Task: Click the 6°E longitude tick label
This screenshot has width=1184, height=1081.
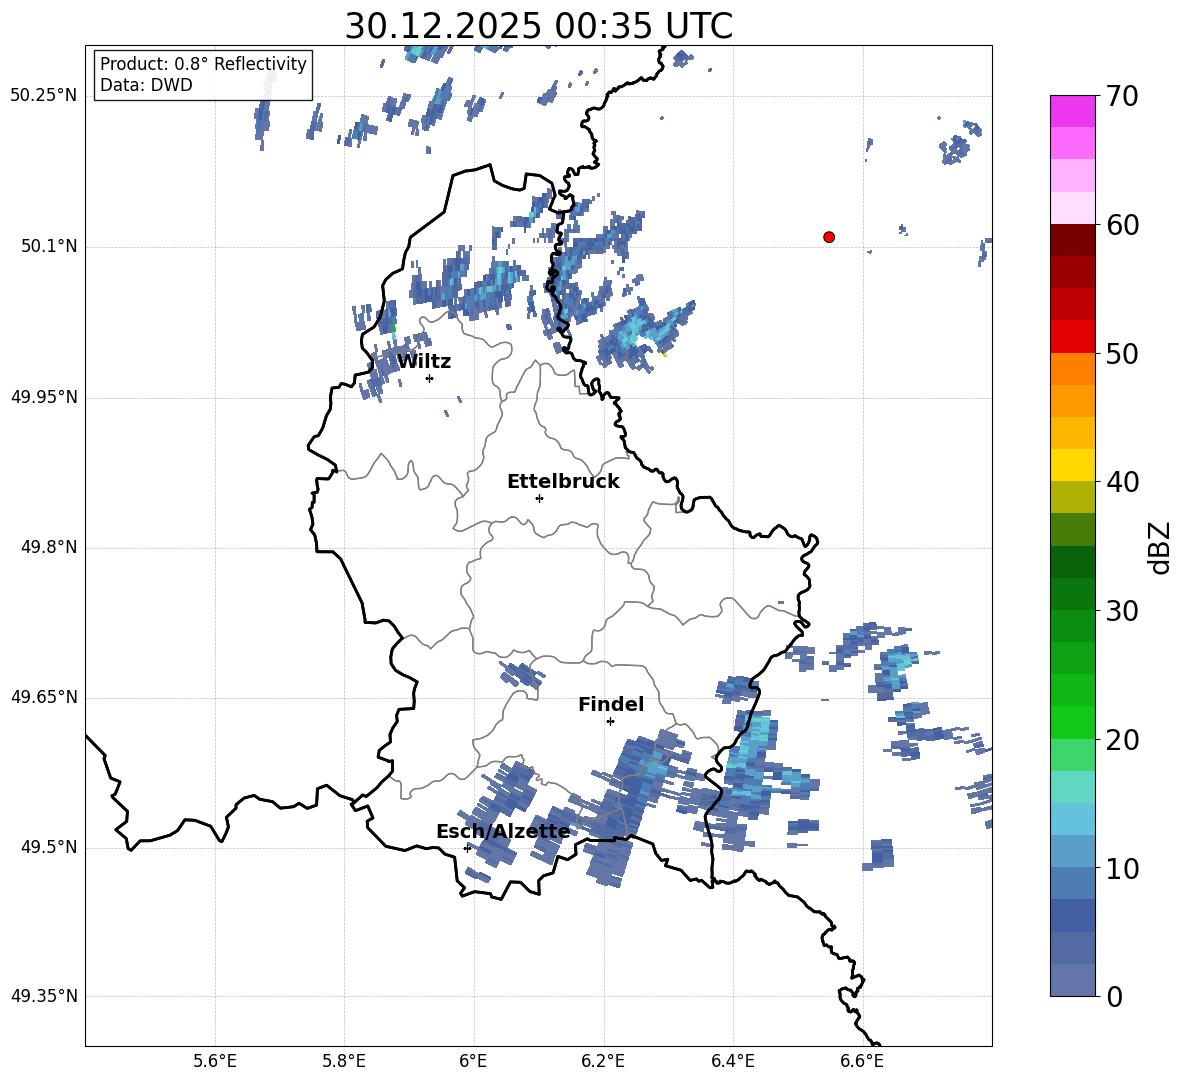Action: pyautogui.click(x=473, y=1061)
